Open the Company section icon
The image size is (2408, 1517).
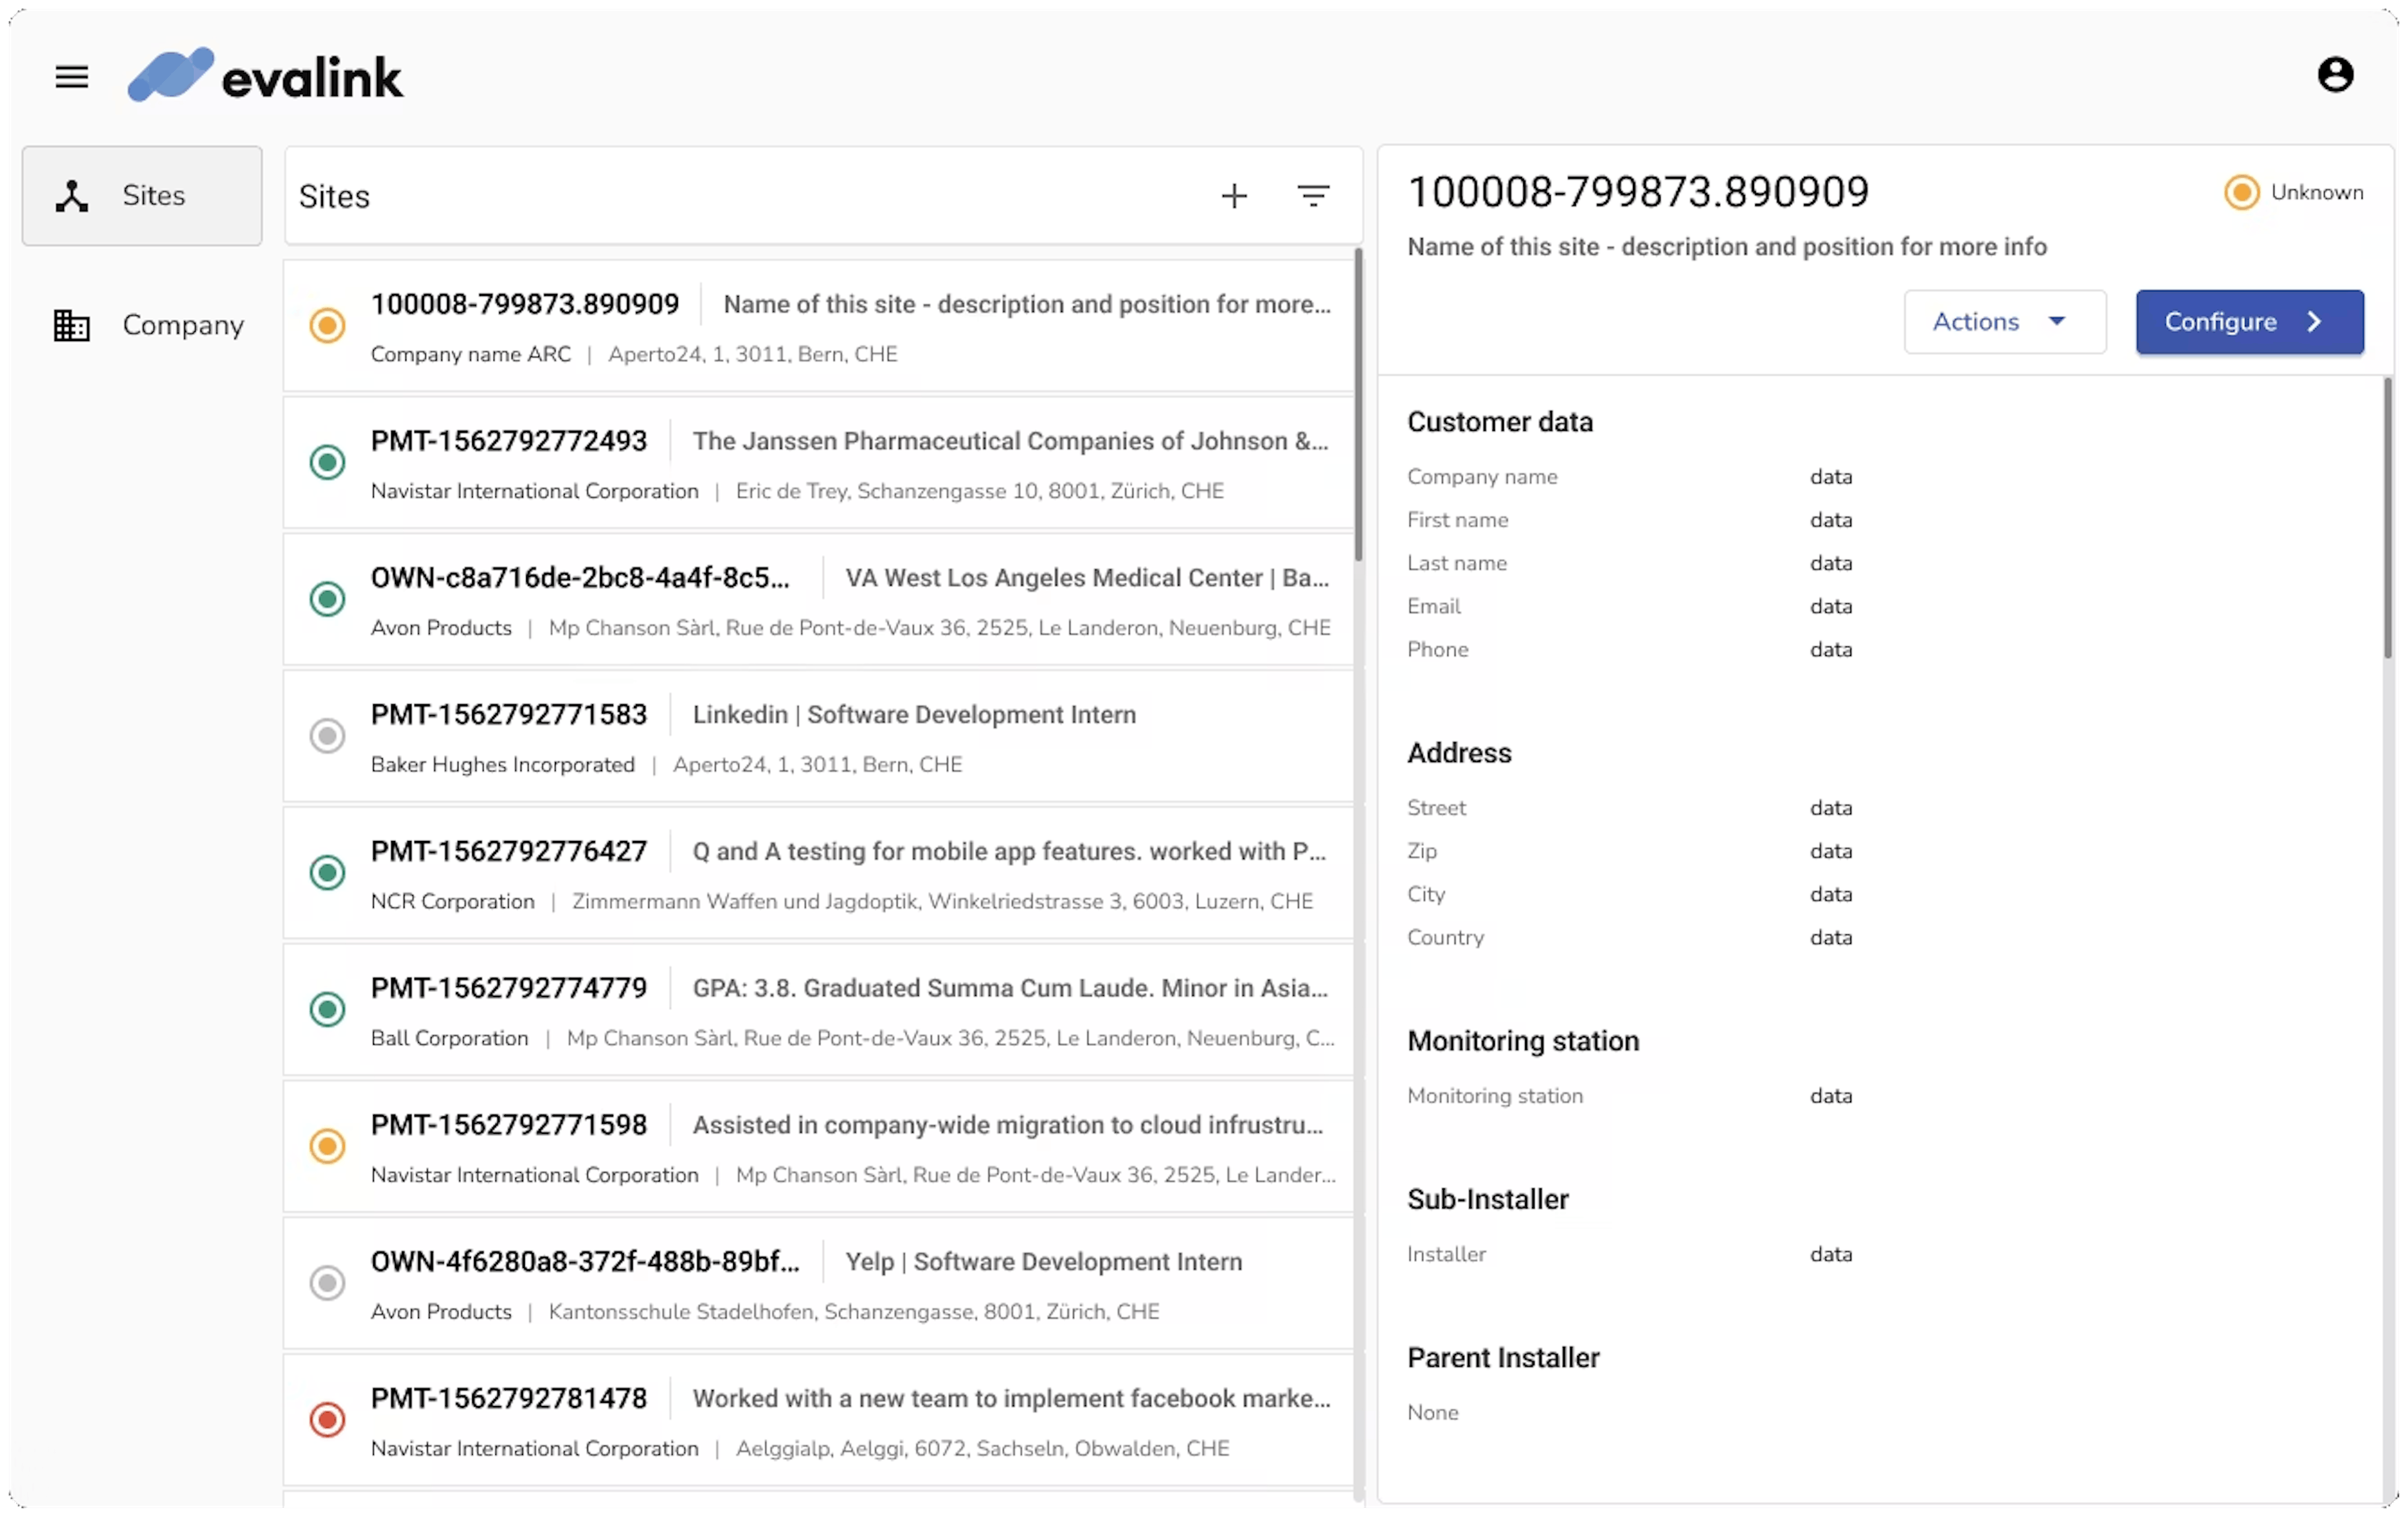coord(71,324)
